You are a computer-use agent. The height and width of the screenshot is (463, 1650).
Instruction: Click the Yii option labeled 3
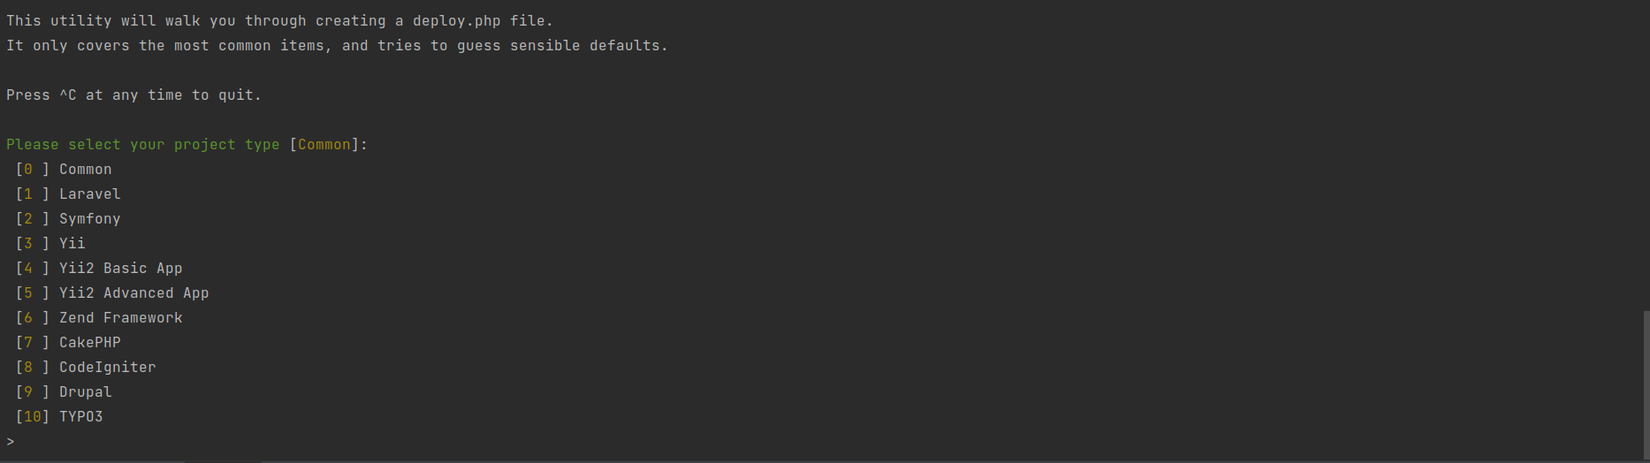click(x=72, y=244)
